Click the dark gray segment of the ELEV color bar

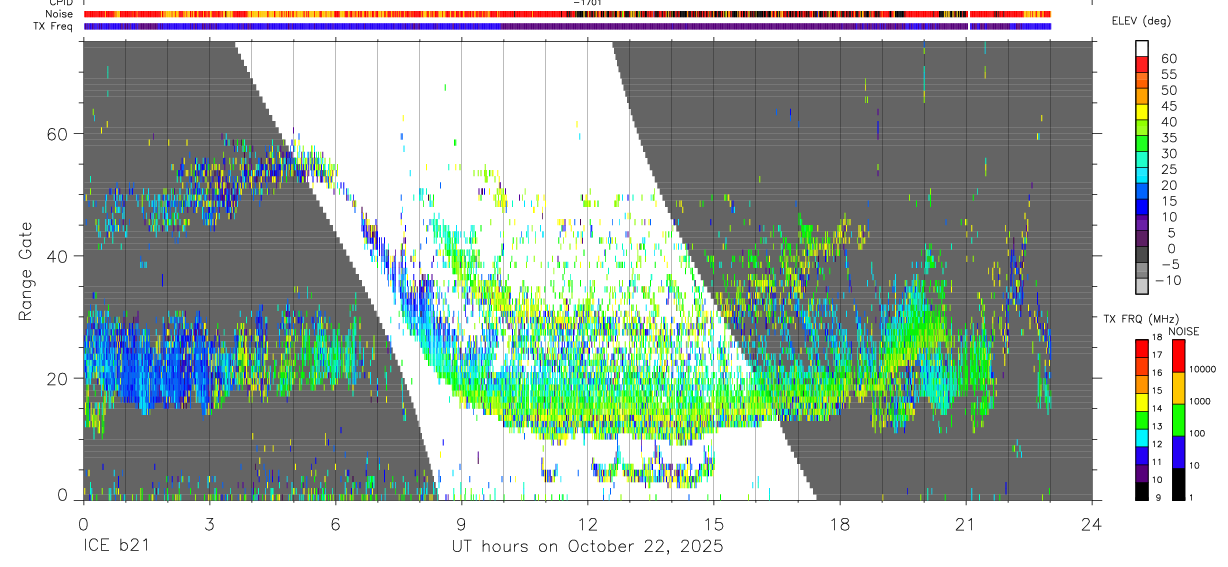1142,254
